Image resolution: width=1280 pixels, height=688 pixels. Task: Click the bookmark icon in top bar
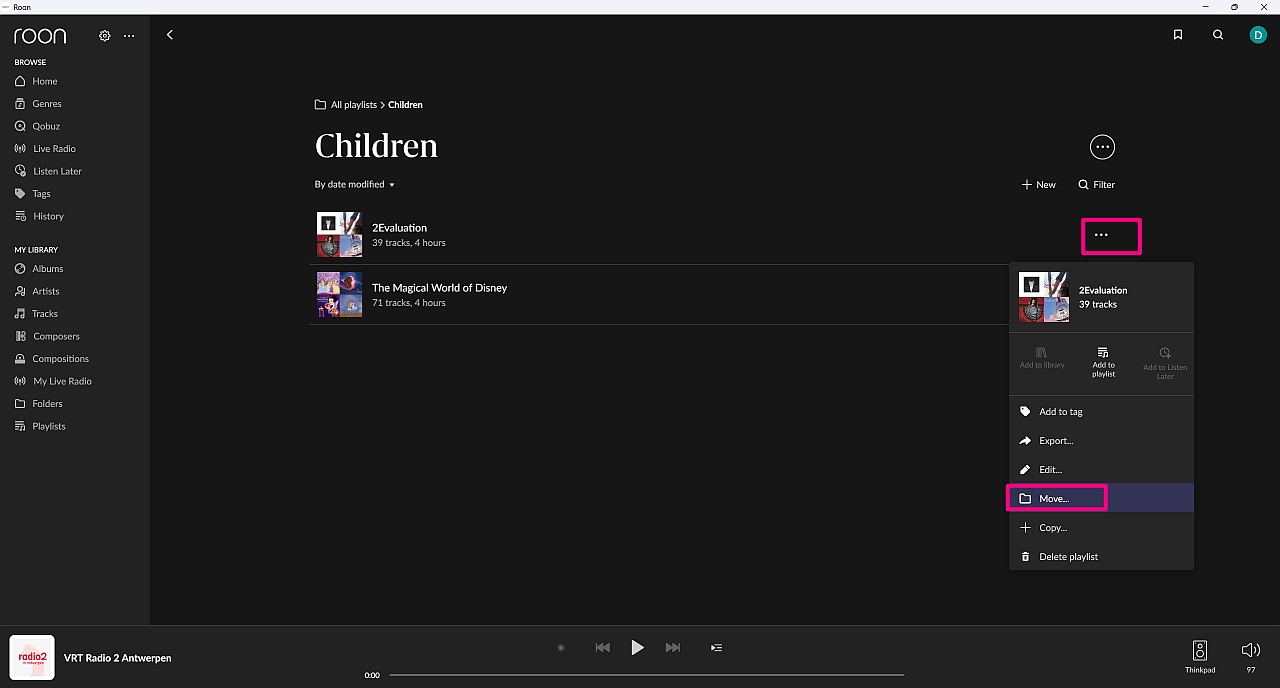tap(1178, 35)
